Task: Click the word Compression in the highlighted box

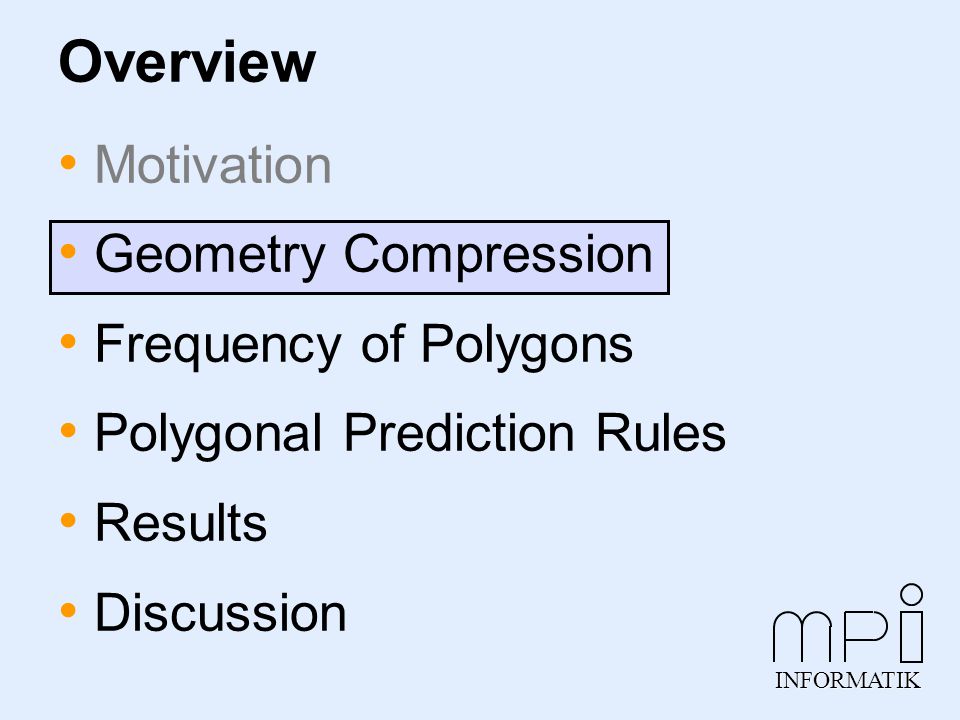Action: [x=498, y=254]
